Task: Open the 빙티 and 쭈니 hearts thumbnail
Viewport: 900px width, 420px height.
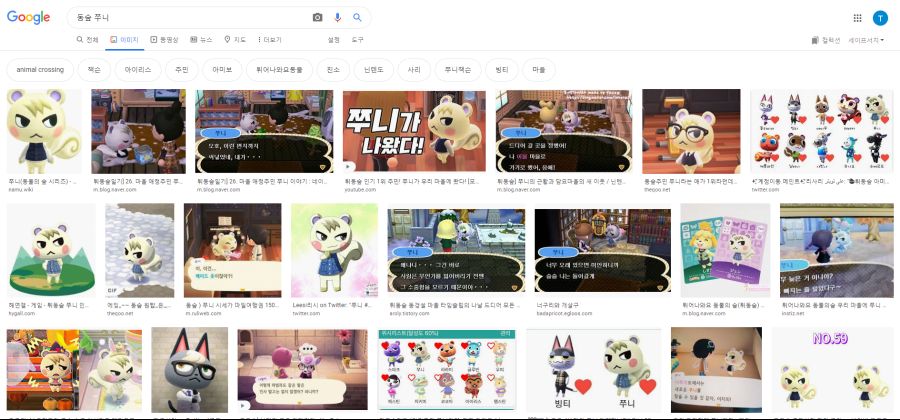Action: (593, 370)
